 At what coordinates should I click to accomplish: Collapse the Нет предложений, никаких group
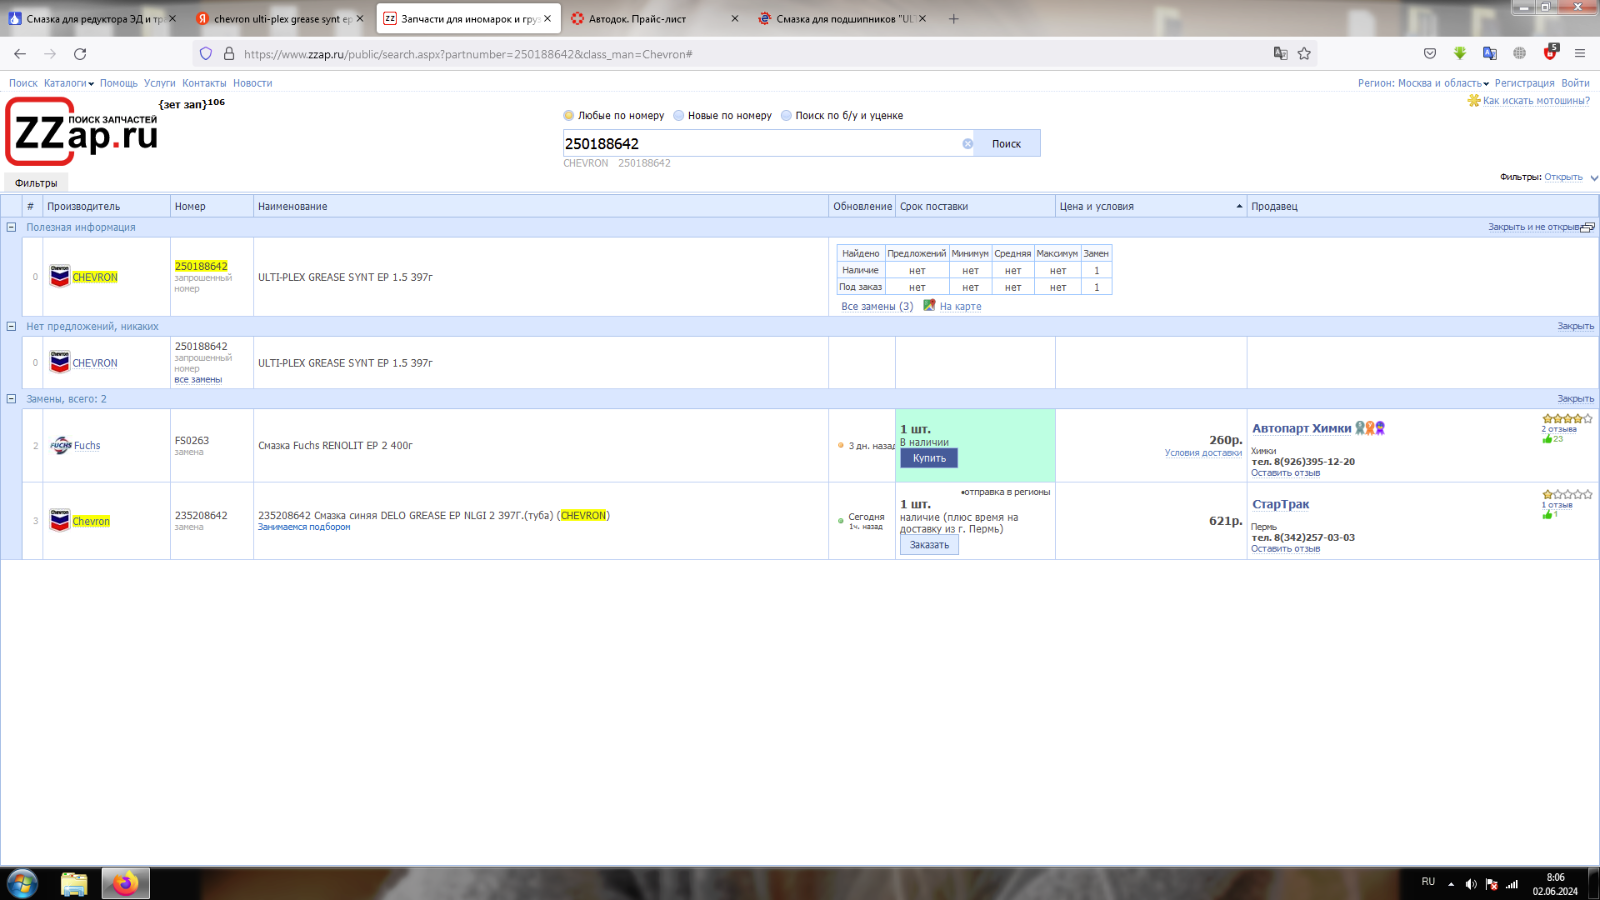pyautogui.click(x=12, y=326)
